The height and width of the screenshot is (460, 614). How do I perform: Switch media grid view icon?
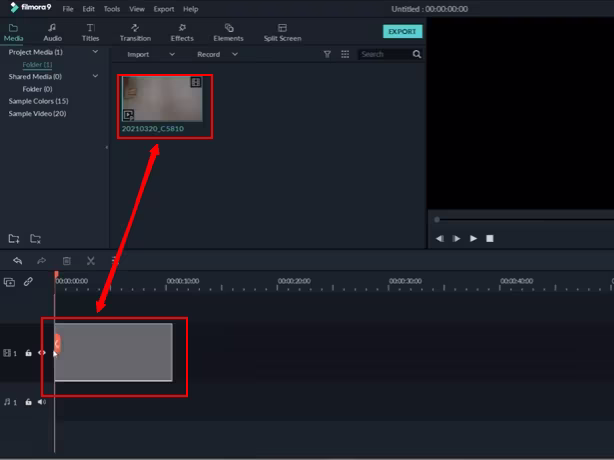(x=345, y=54)
